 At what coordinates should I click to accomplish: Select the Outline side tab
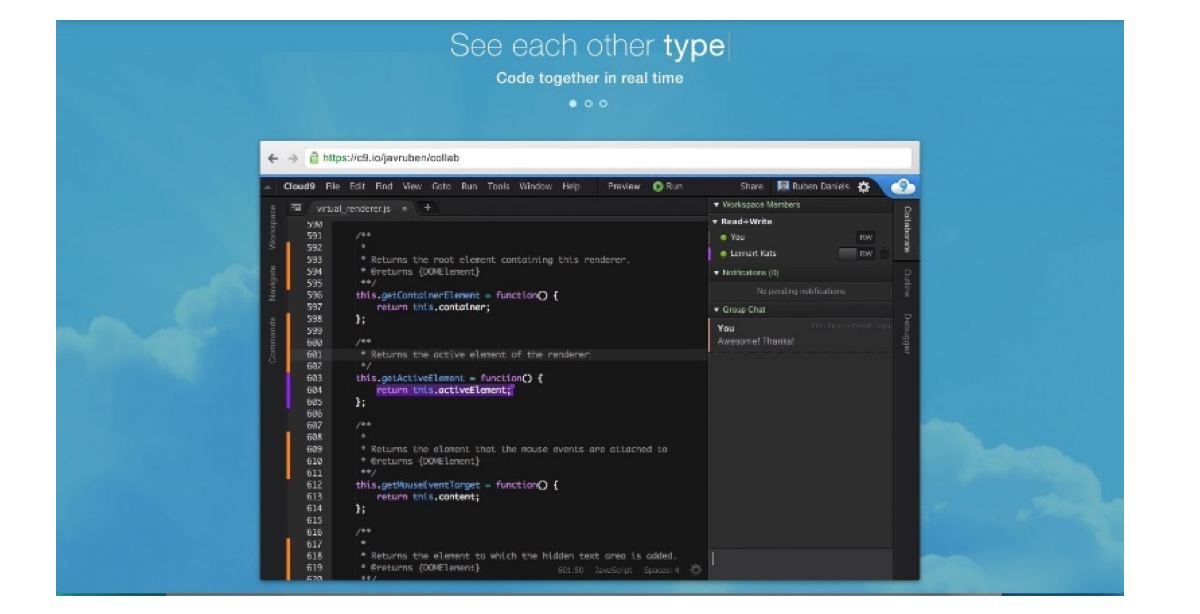(907, 282)
